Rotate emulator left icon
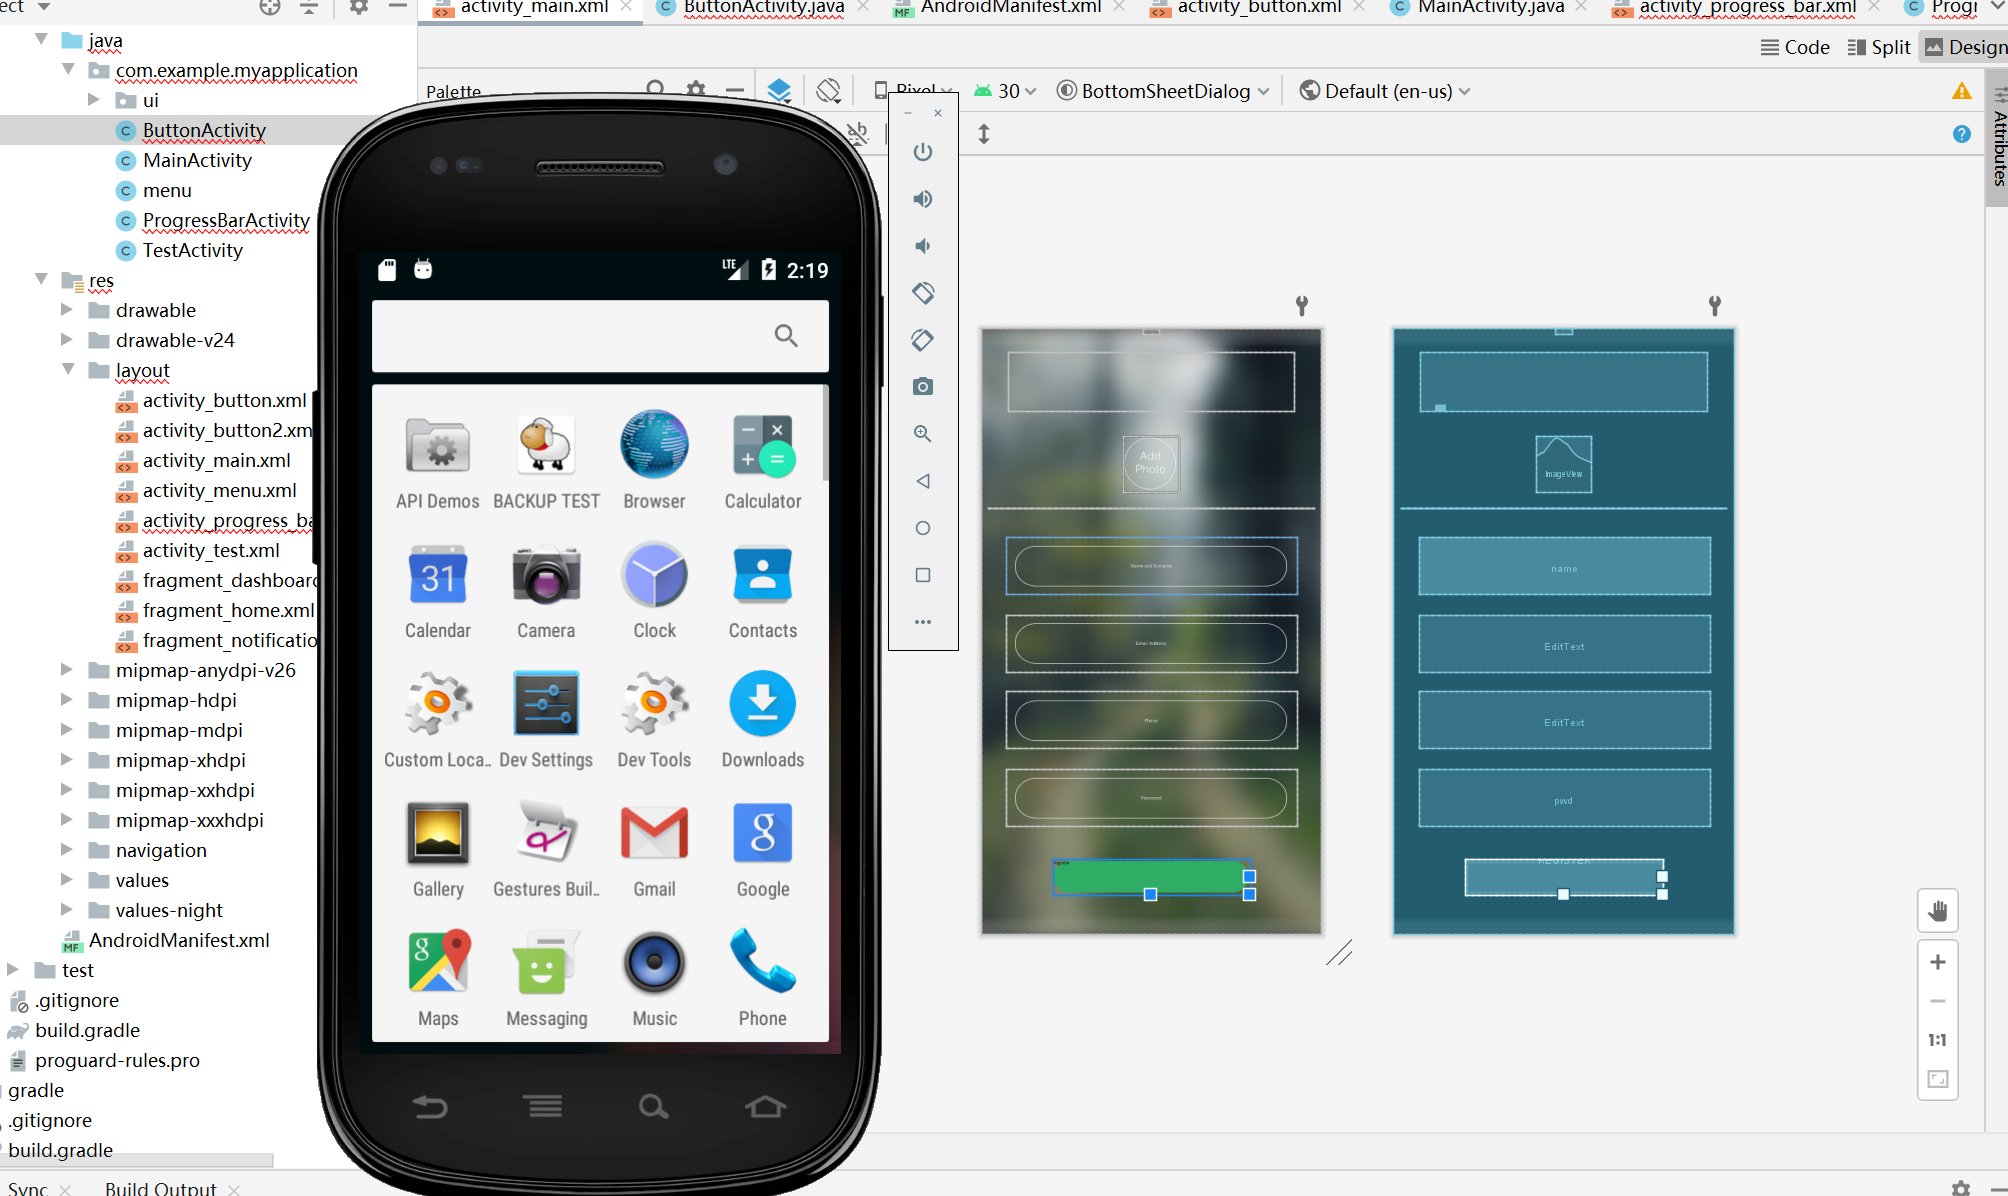The image size is (2008, 1196). tap(923, 293)
